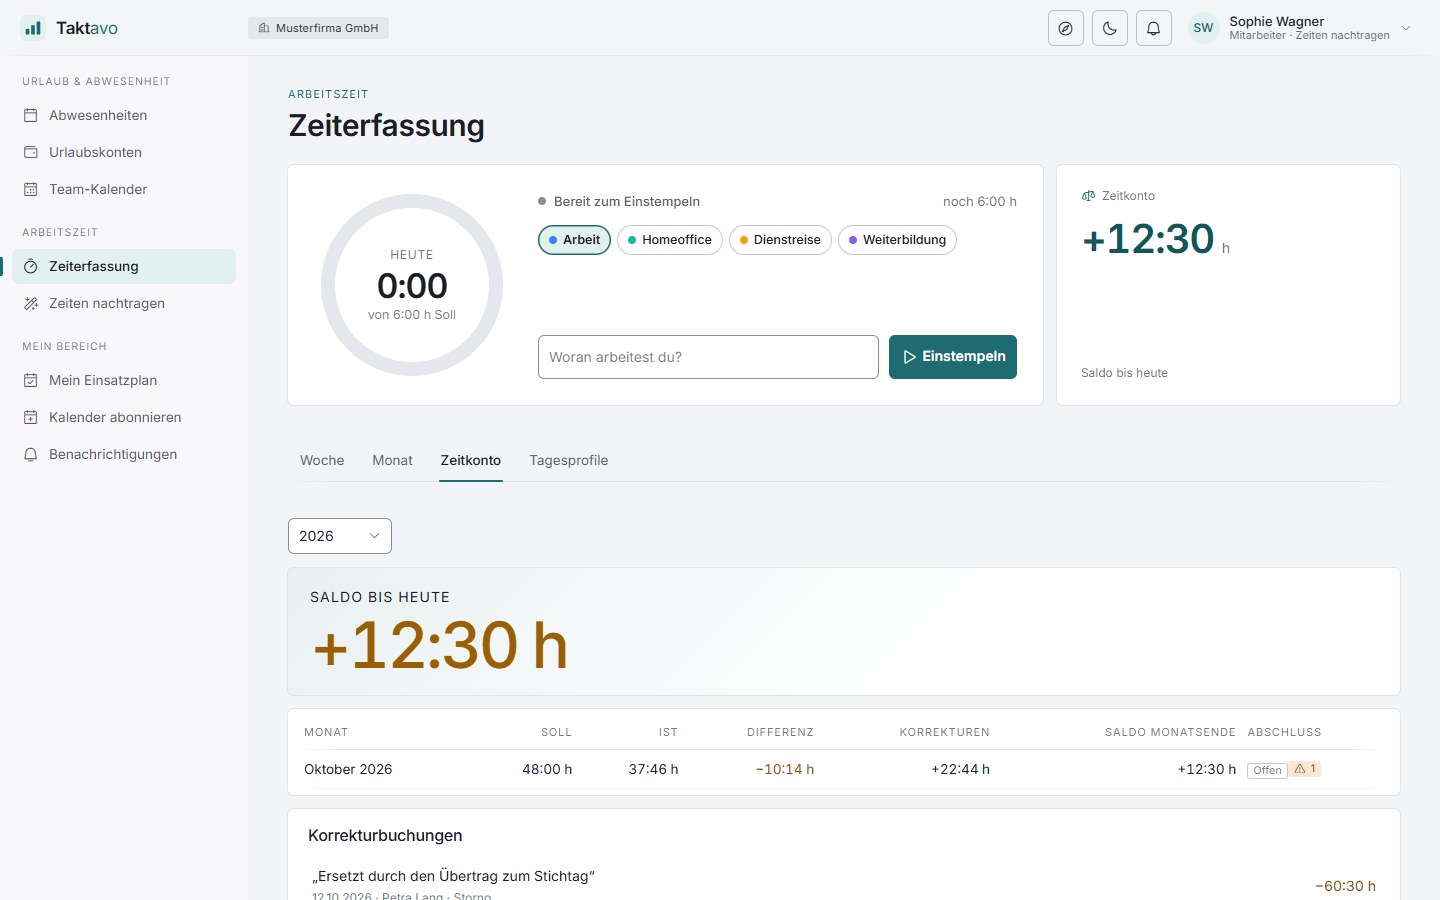Click the Abwesenheiten calendar icon in sidebar
The width and height of the screenshot is (1440, 900).
click(x=31, y=115)
